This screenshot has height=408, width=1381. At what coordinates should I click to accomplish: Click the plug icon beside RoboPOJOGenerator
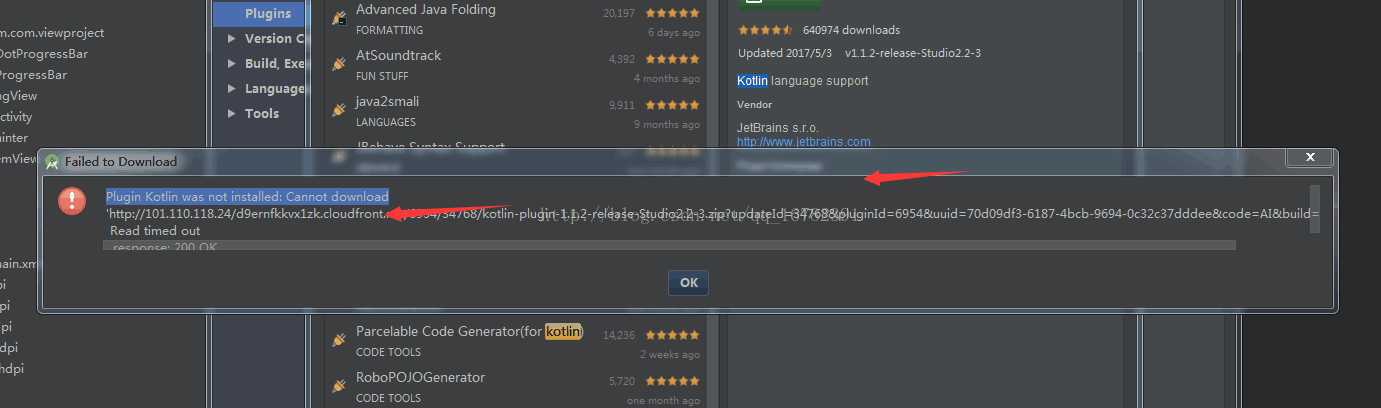(x=339, y=386)
